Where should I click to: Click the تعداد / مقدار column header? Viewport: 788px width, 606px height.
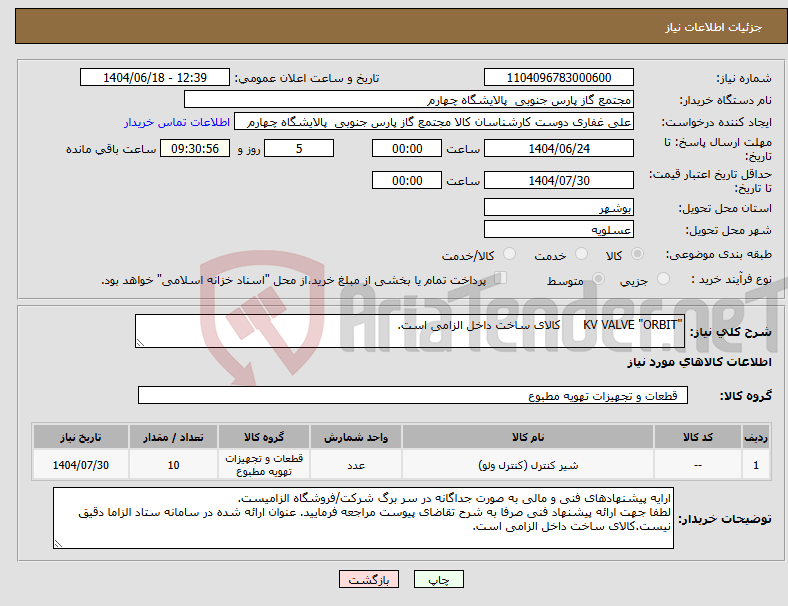[x=173, y=437]
